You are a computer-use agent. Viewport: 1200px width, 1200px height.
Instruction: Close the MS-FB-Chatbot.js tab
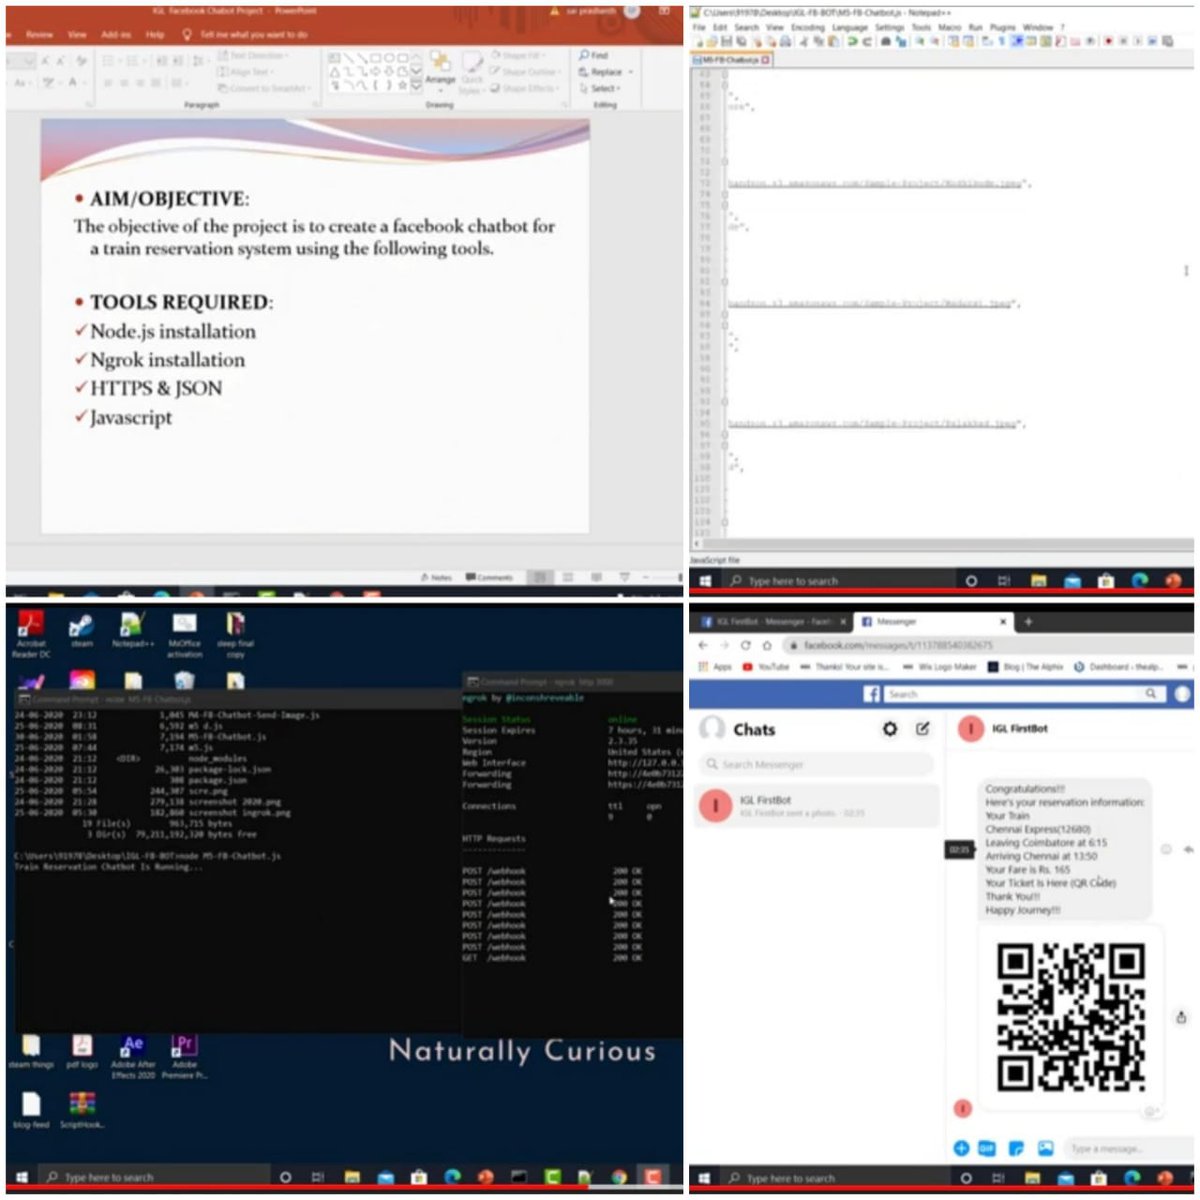pyautogui.click(x=767, y=60)
